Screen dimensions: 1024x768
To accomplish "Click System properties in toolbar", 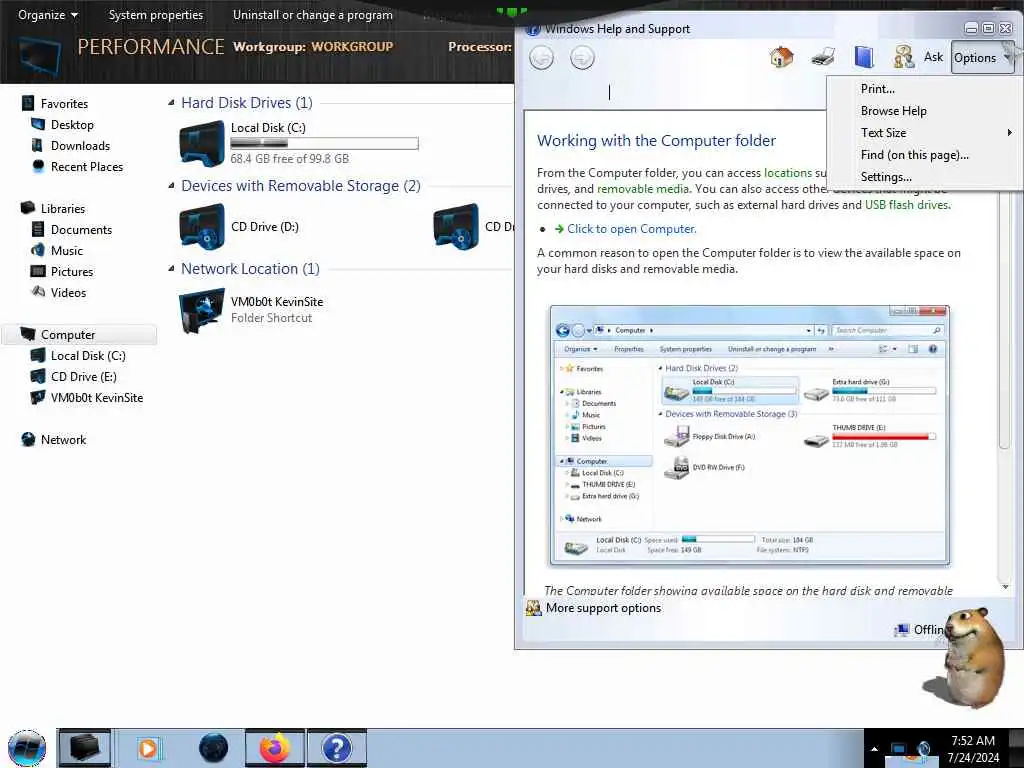I will coord(155,14).
